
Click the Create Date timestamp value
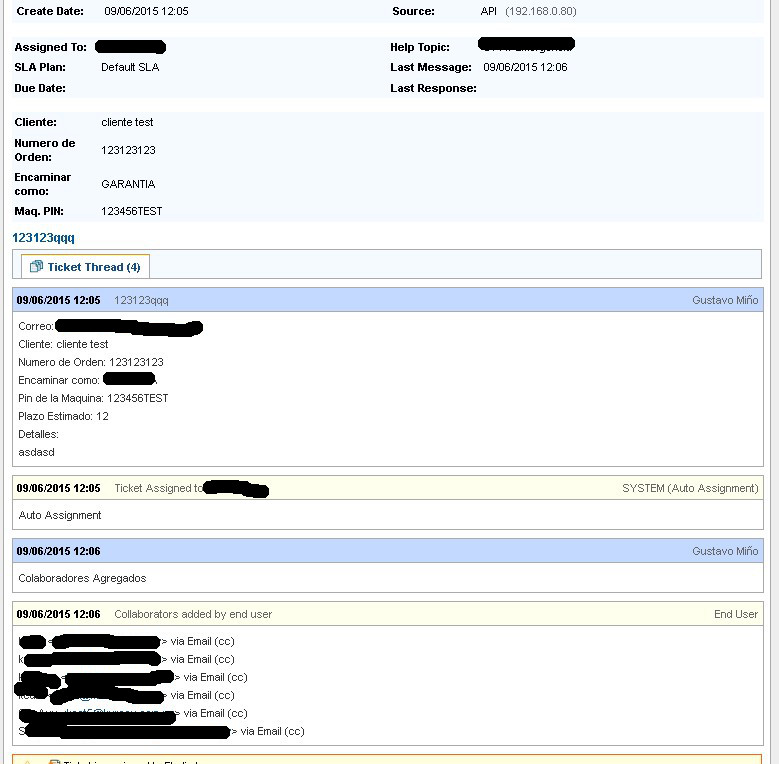coord(146,11)
